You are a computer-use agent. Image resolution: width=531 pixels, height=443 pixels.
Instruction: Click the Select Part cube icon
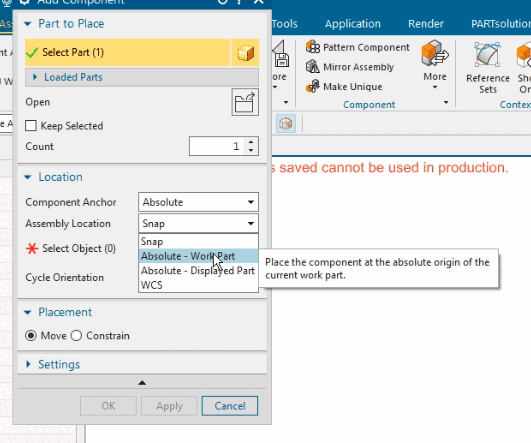pos(245,52)
